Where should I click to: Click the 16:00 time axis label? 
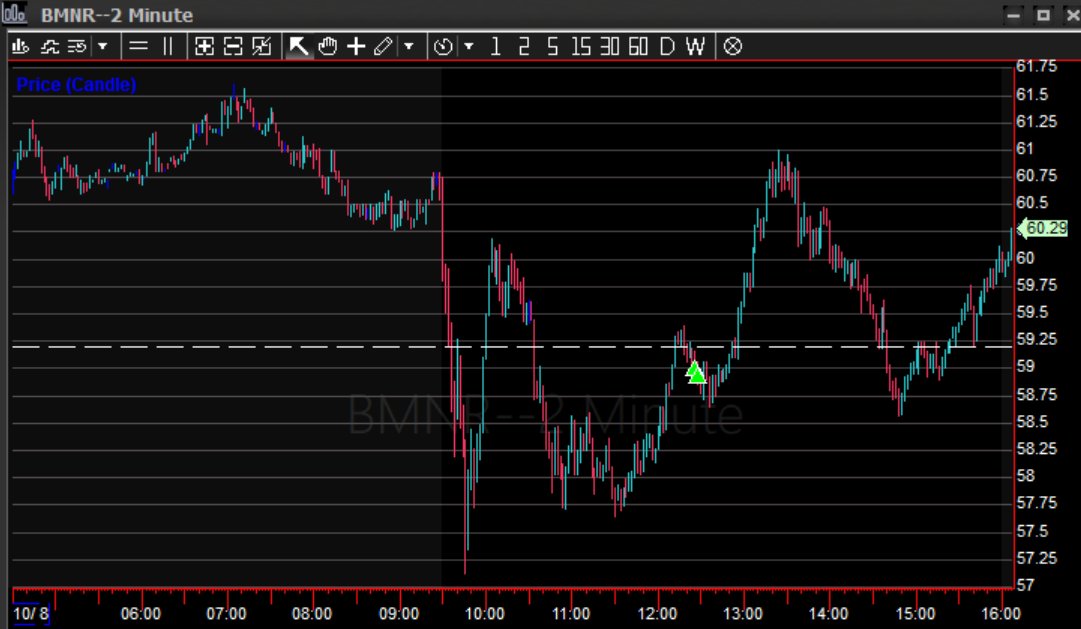[1000, 613]
